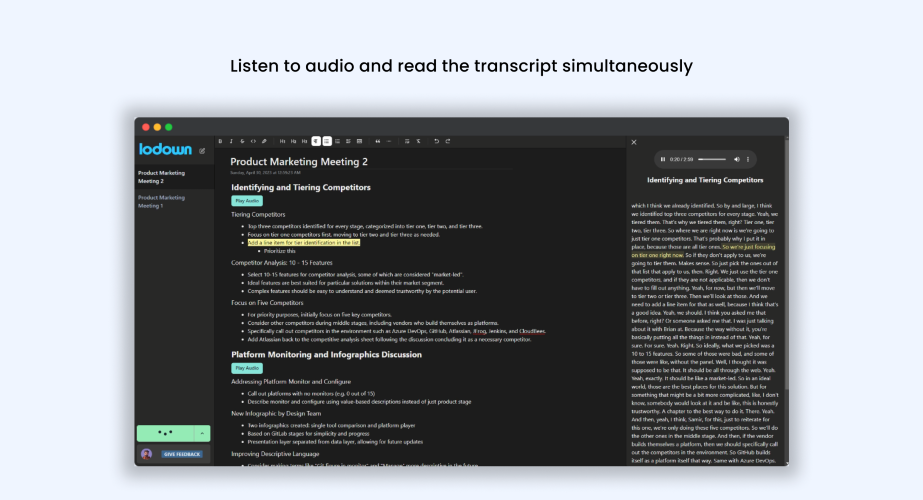Screen dimensions: 923x500
Task: Click the highlighted 'Add a line item' bullet
Action: (x=304, y=243)
